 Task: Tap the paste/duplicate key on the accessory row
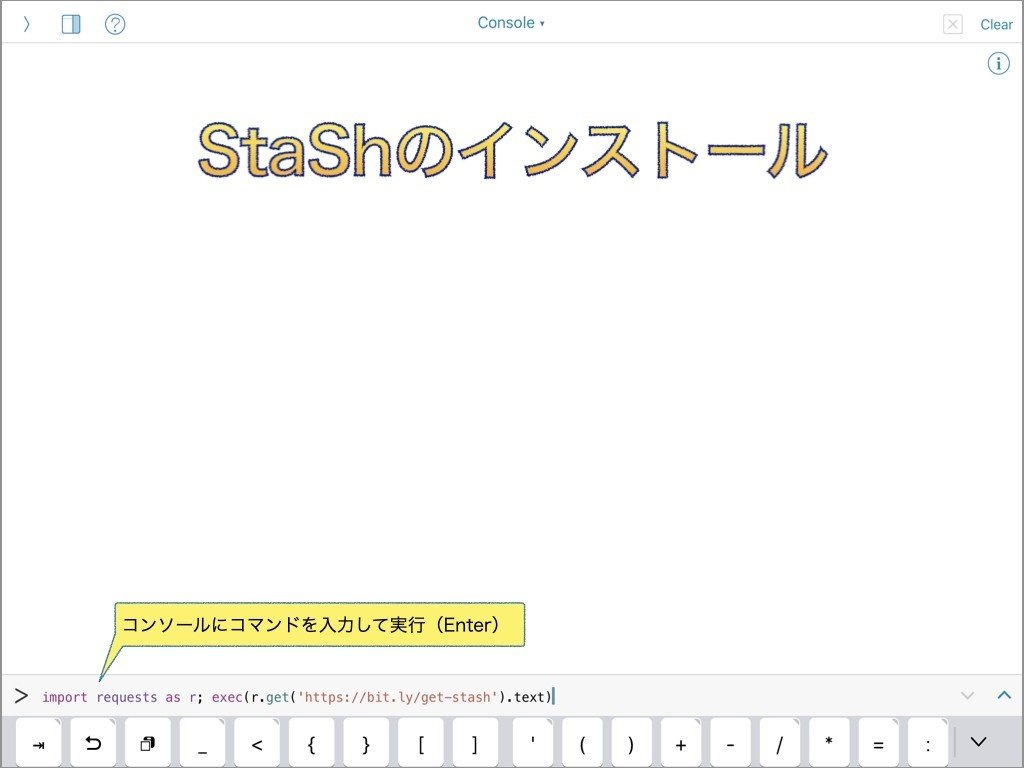point(148,742)
